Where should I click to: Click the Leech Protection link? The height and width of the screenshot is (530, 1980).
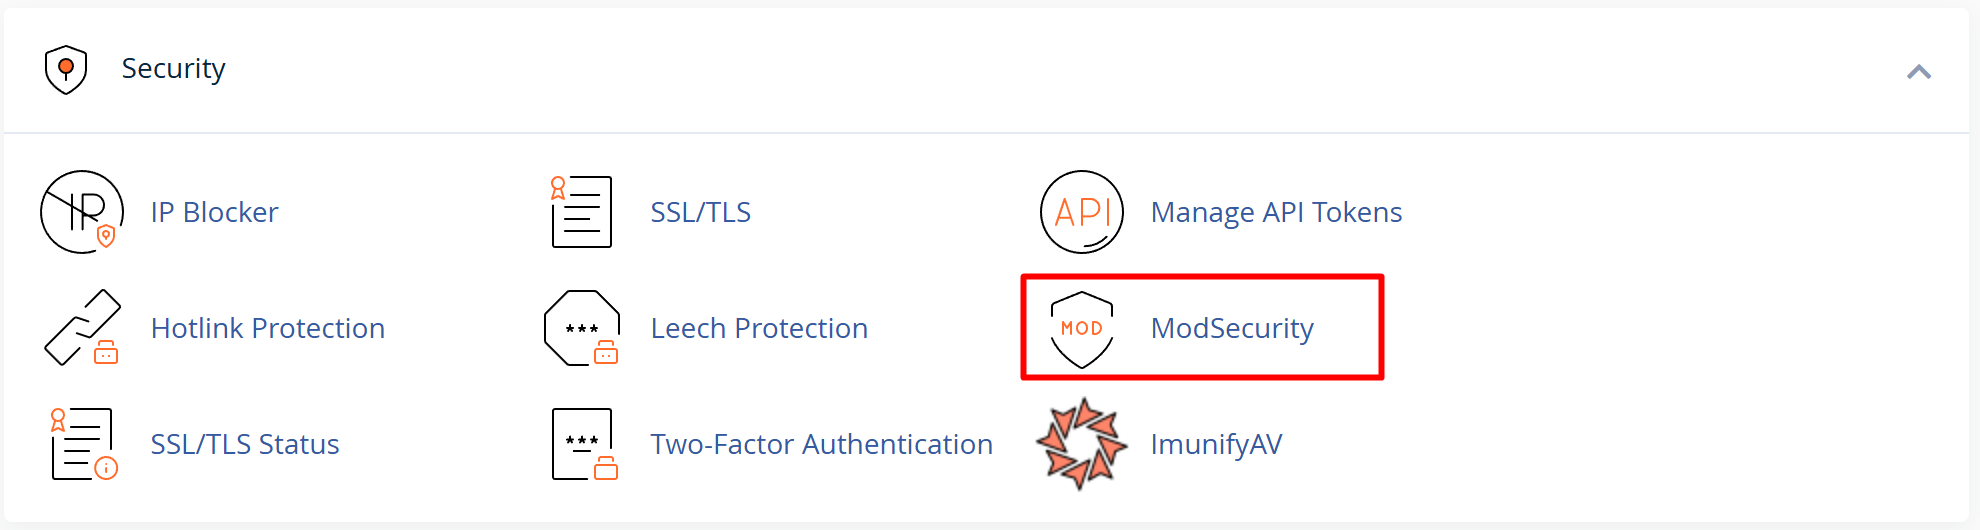pyautogui.click(x=759, y=328)
